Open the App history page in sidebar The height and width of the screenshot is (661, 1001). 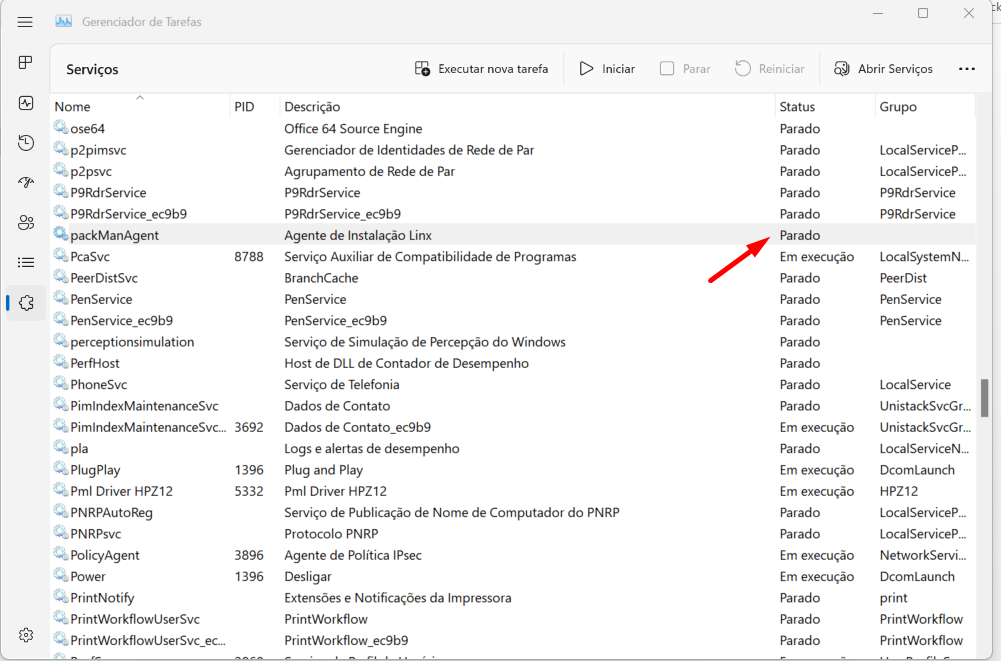pyautogui.click(x=26, y=143)
